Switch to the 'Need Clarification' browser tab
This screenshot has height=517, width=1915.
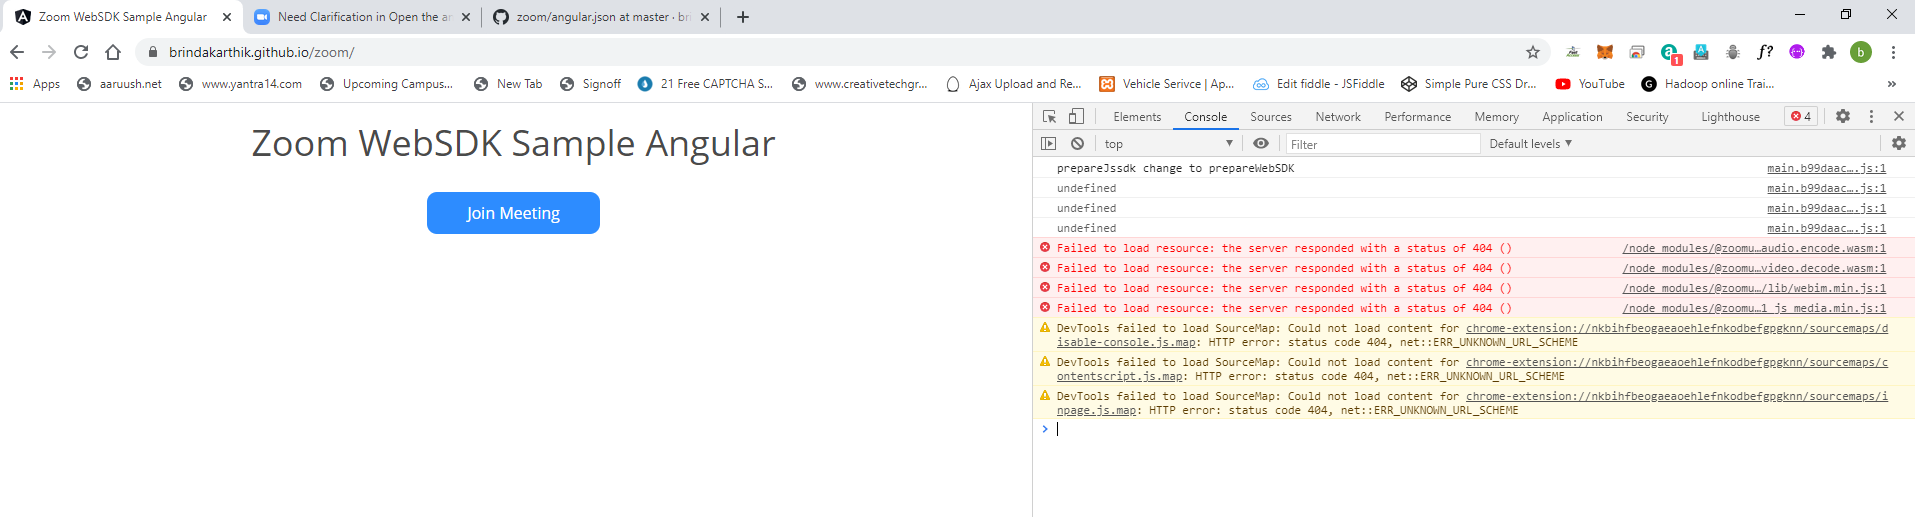click(362, 17)
